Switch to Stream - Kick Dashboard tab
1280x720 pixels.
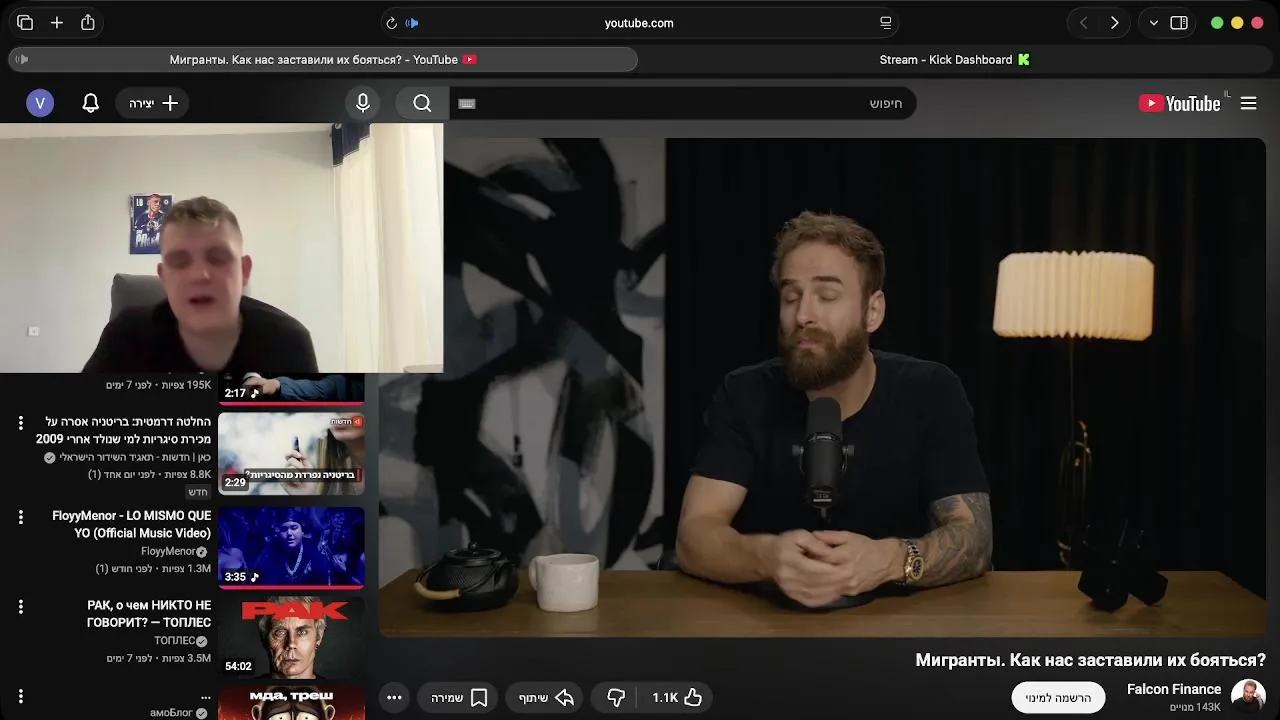point(955,60)
